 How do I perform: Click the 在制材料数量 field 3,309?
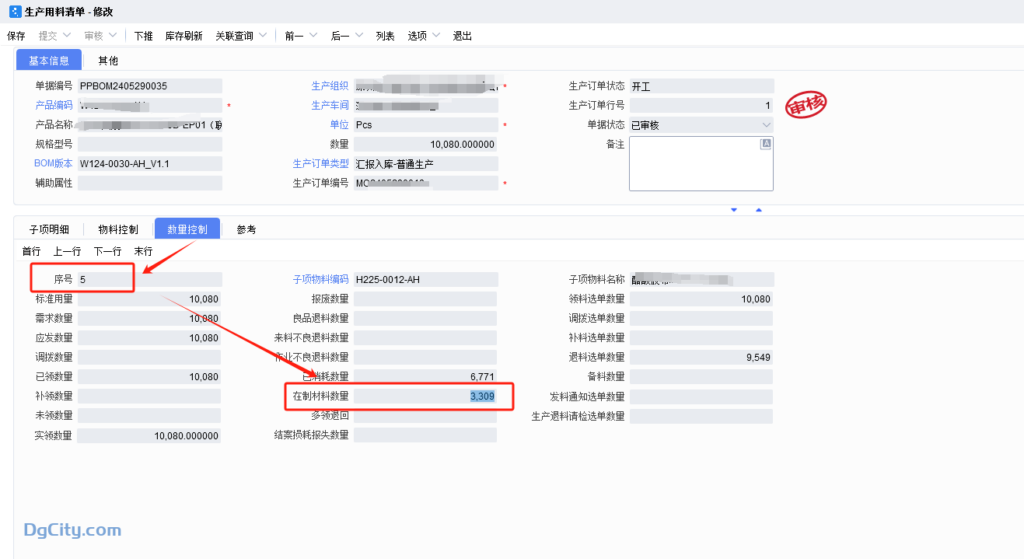coord(426,396)
